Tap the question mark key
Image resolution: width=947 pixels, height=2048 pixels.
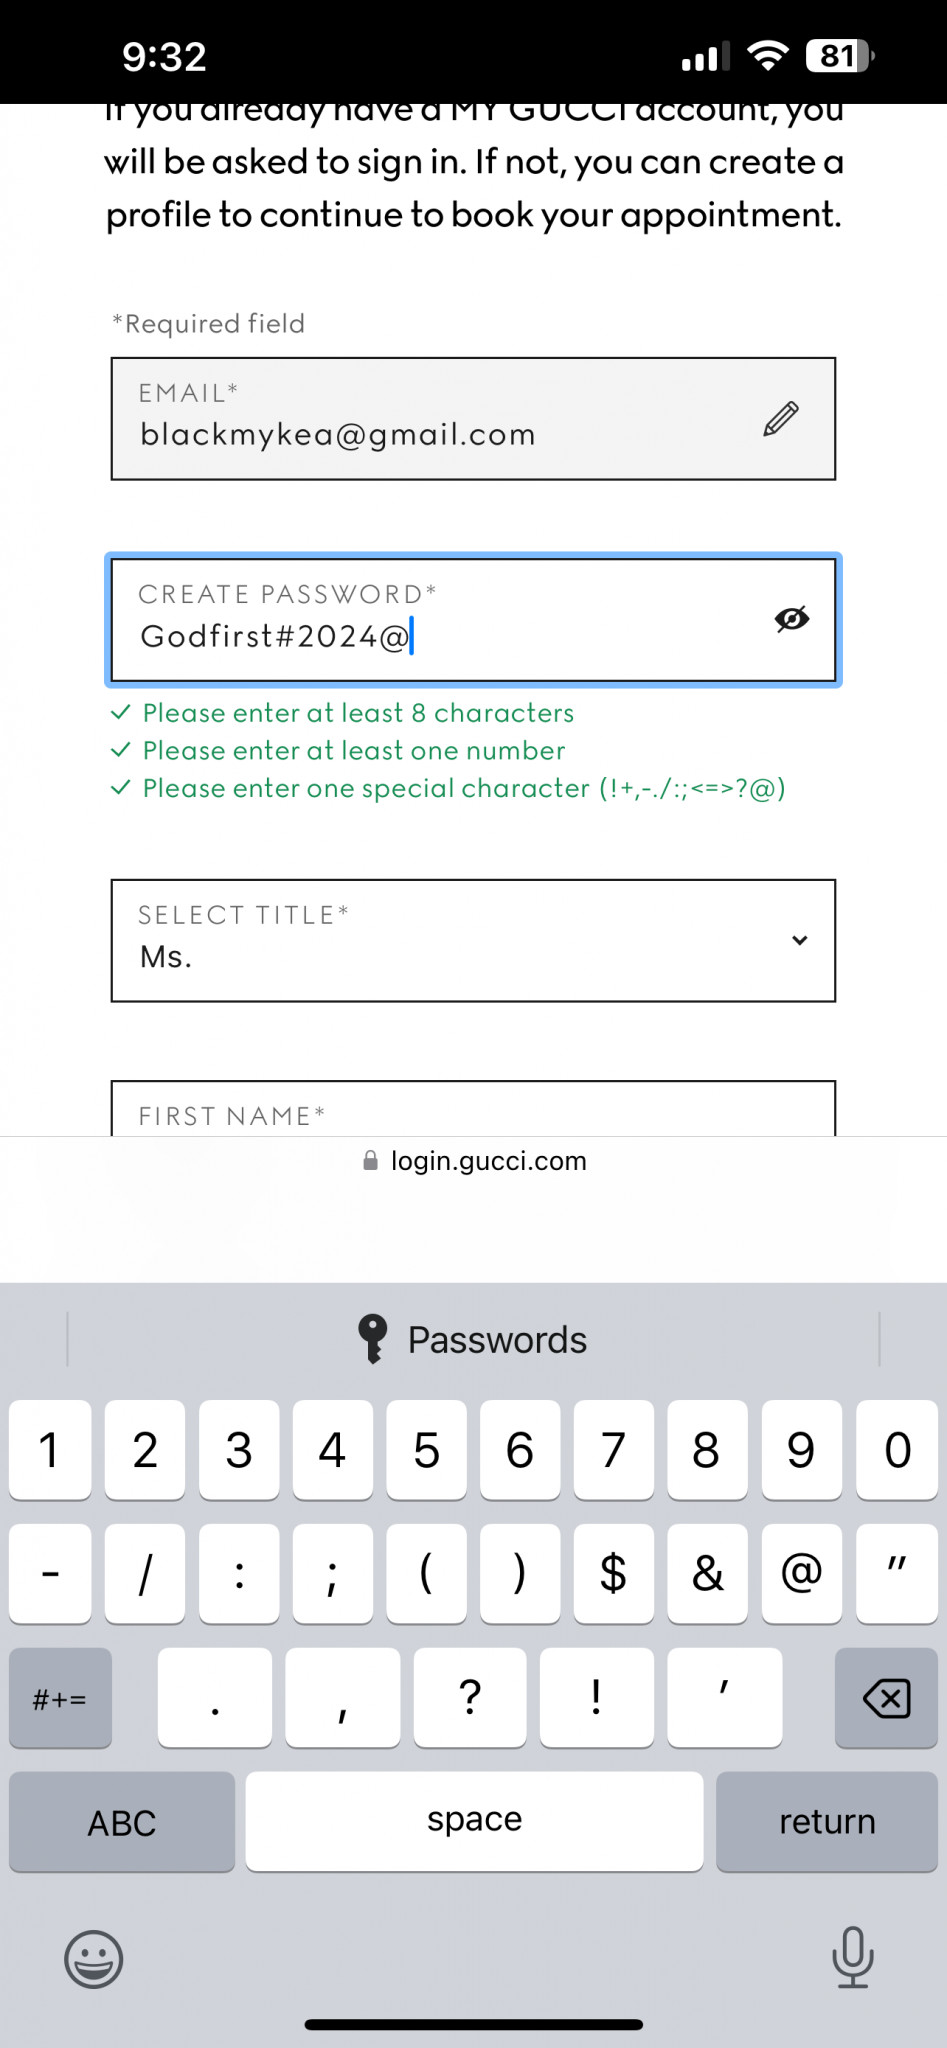coord(469,1697)
